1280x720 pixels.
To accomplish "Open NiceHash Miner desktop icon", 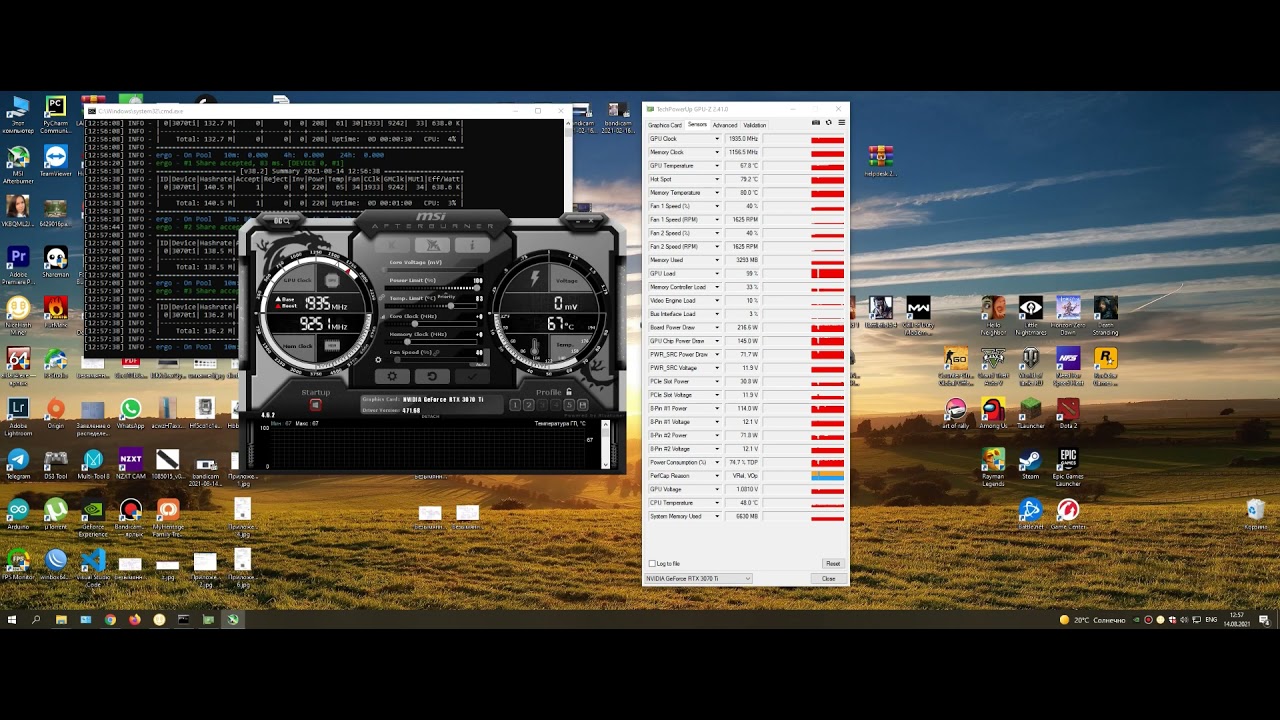I will point(18,312).
